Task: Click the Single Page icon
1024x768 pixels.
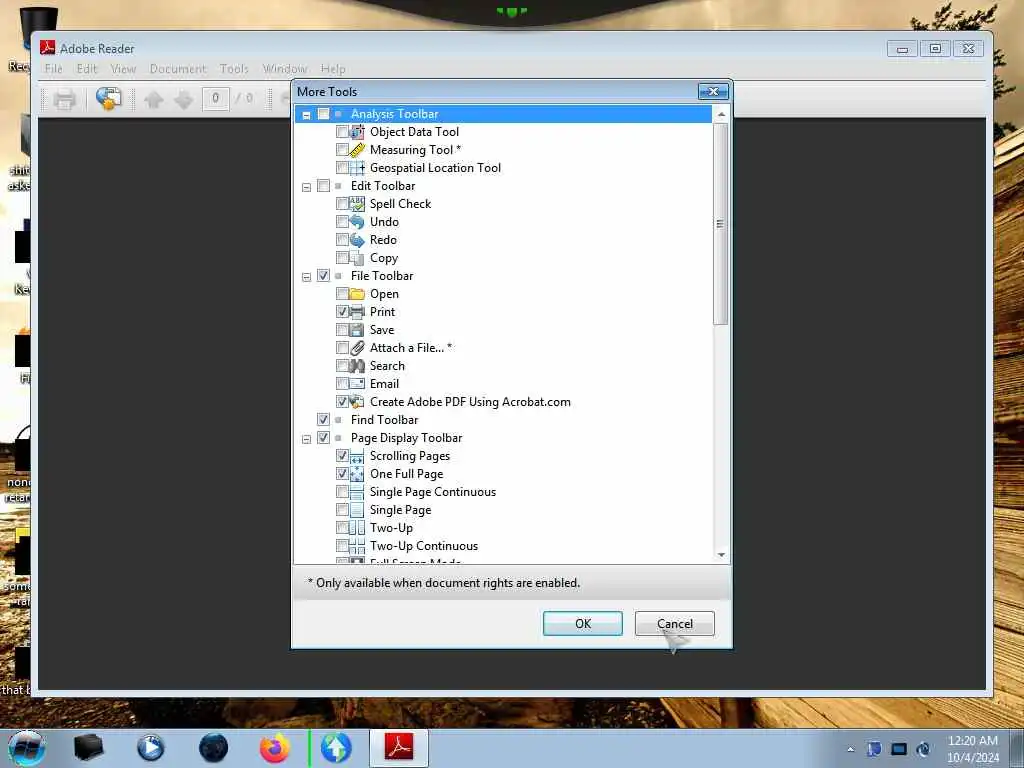Action: [357, 510]
